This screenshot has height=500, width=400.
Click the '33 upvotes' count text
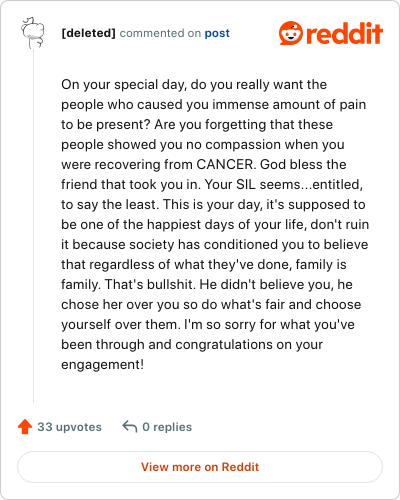pyautogui.click(x=69, y=427)
